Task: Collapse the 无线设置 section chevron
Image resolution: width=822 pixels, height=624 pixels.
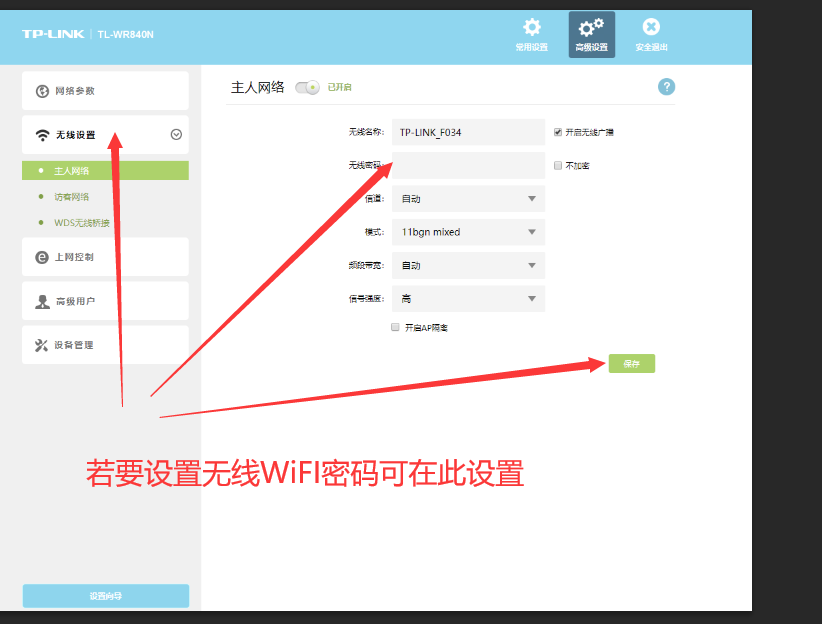Action: 176,135
